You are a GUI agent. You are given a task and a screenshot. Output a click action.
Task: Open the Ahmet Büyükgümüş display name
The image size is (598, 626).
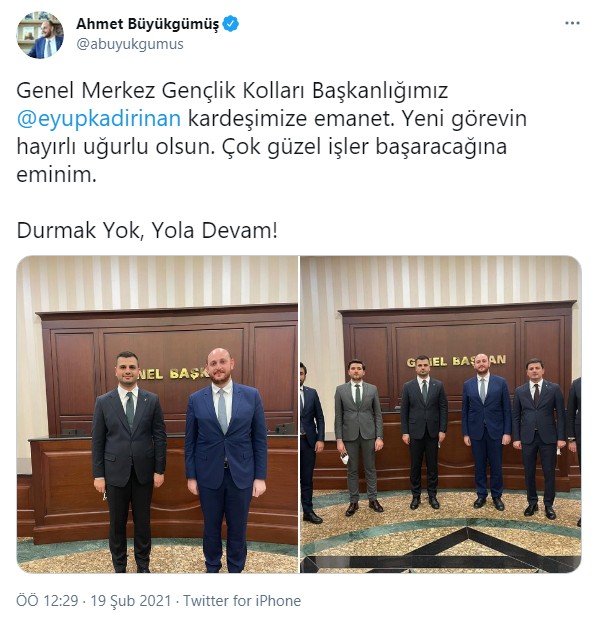coord(147,24)
